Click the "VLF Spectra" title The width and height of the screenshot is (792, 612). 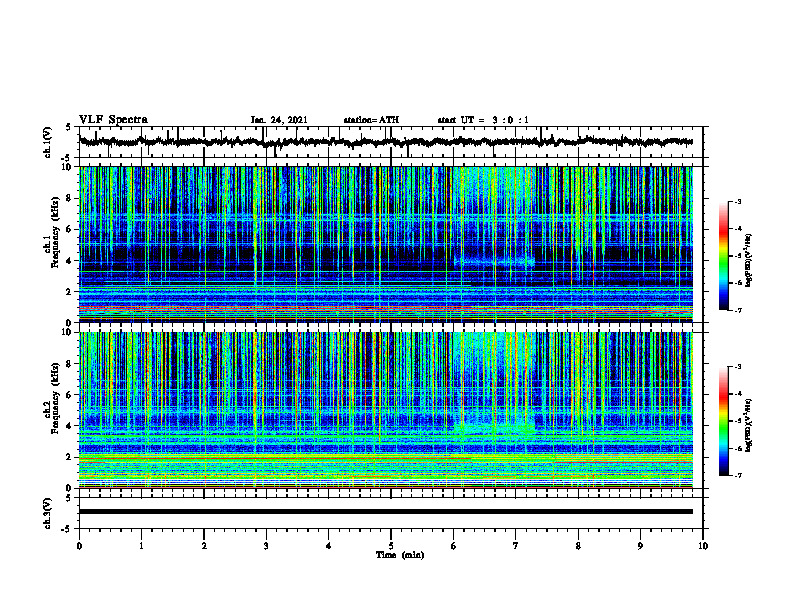point(113,120)
